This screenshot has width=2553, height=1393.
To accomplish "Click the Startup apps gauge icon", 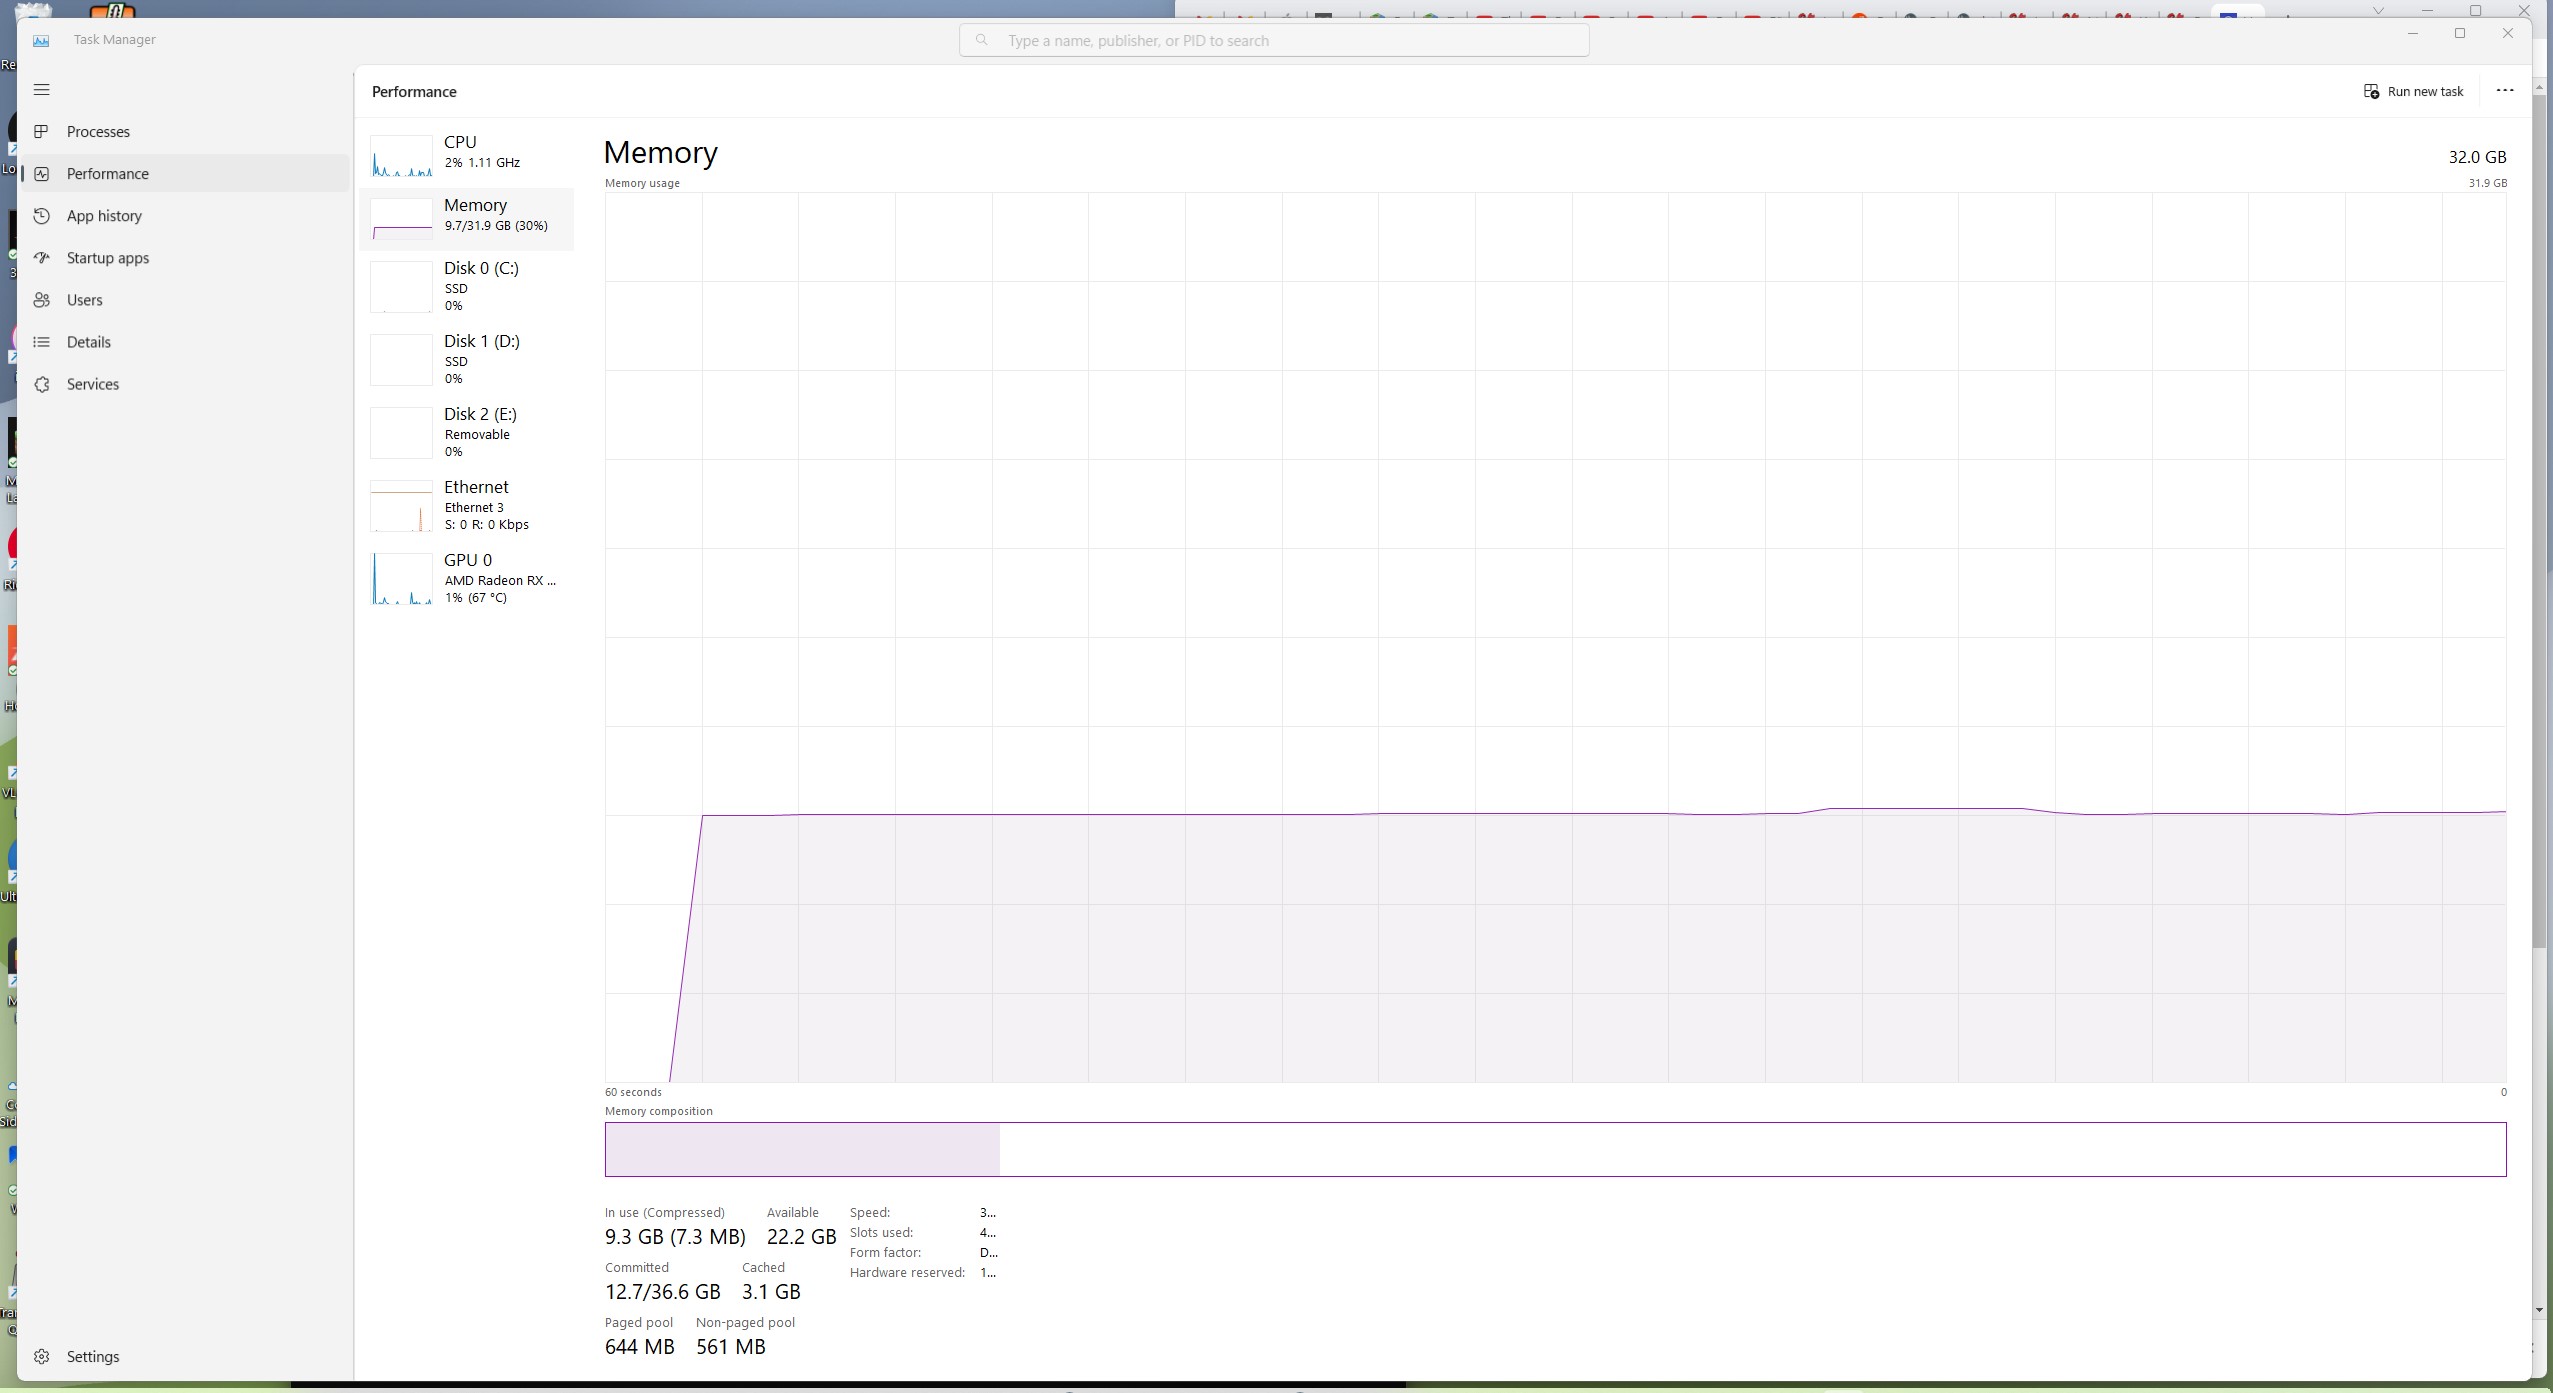I will pos(41,258).
